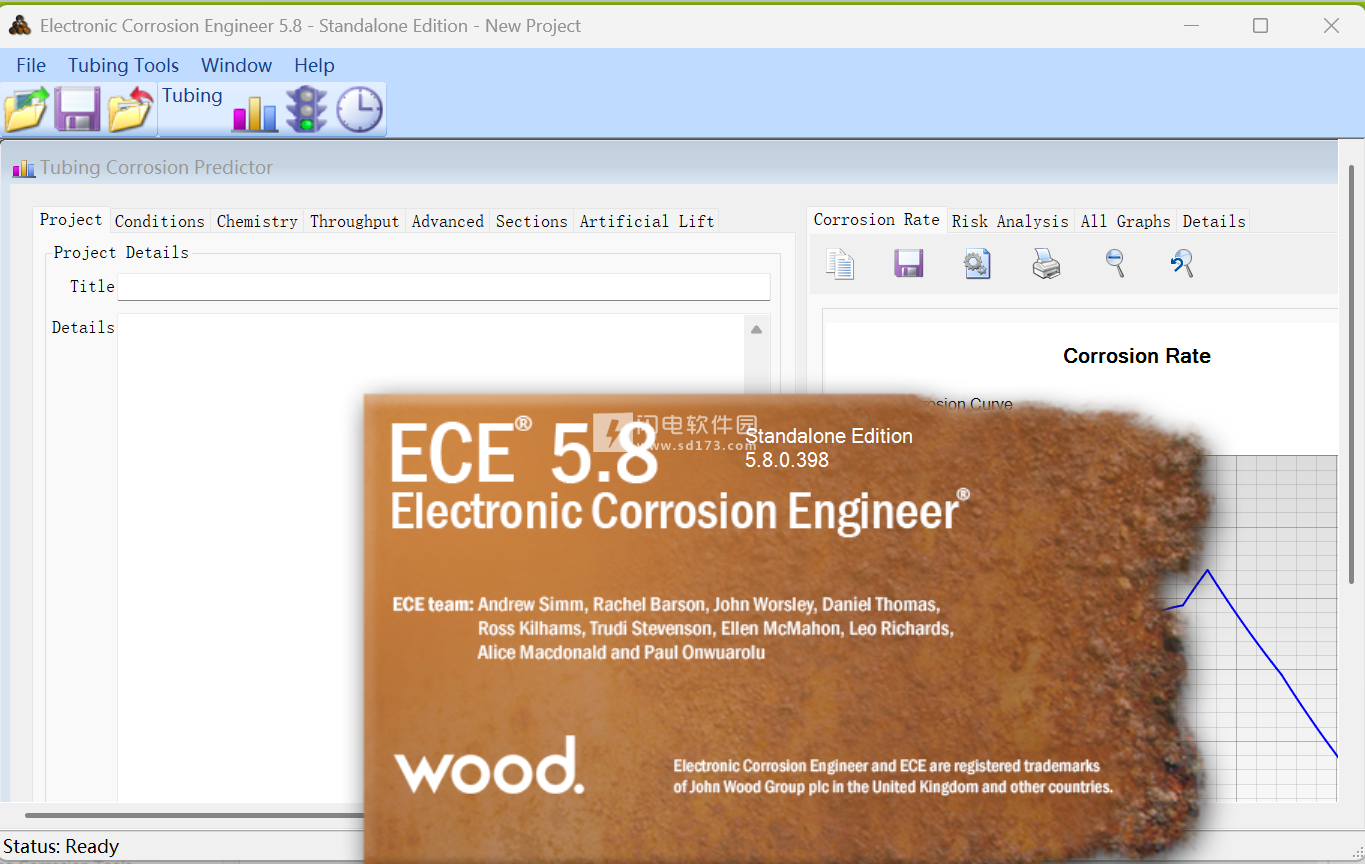This screenshot has height=864, width=1365.
Task: Close the Electronic Corrosion Engineer window
Action: tap(1331, 26)
